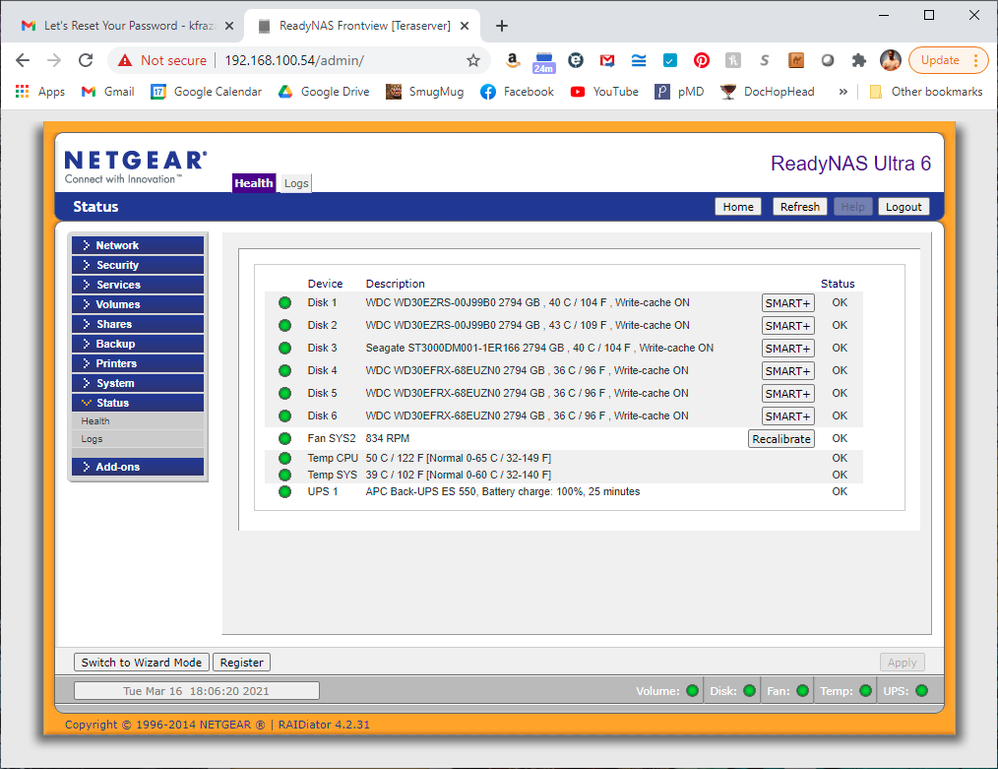Click the UPS 1 green status indicator

pyautogui.click(x=285, y=492)
